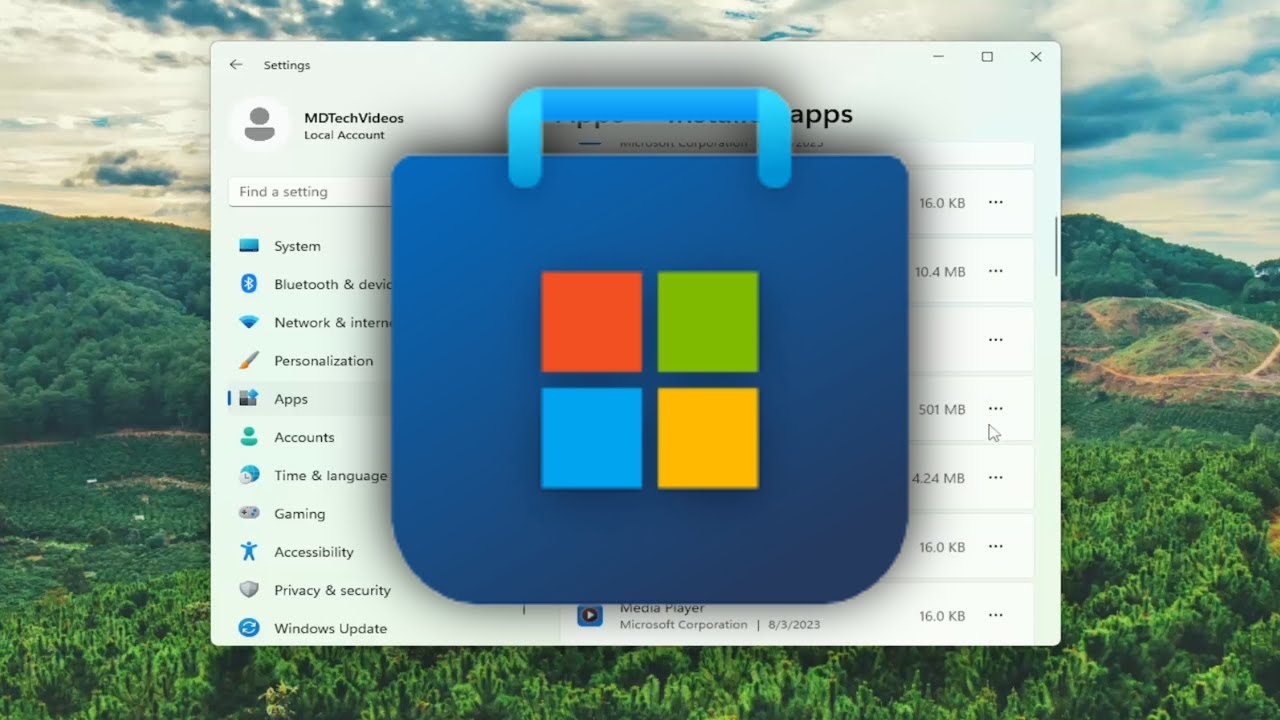Open the Windows Update category

pos(330,628)
